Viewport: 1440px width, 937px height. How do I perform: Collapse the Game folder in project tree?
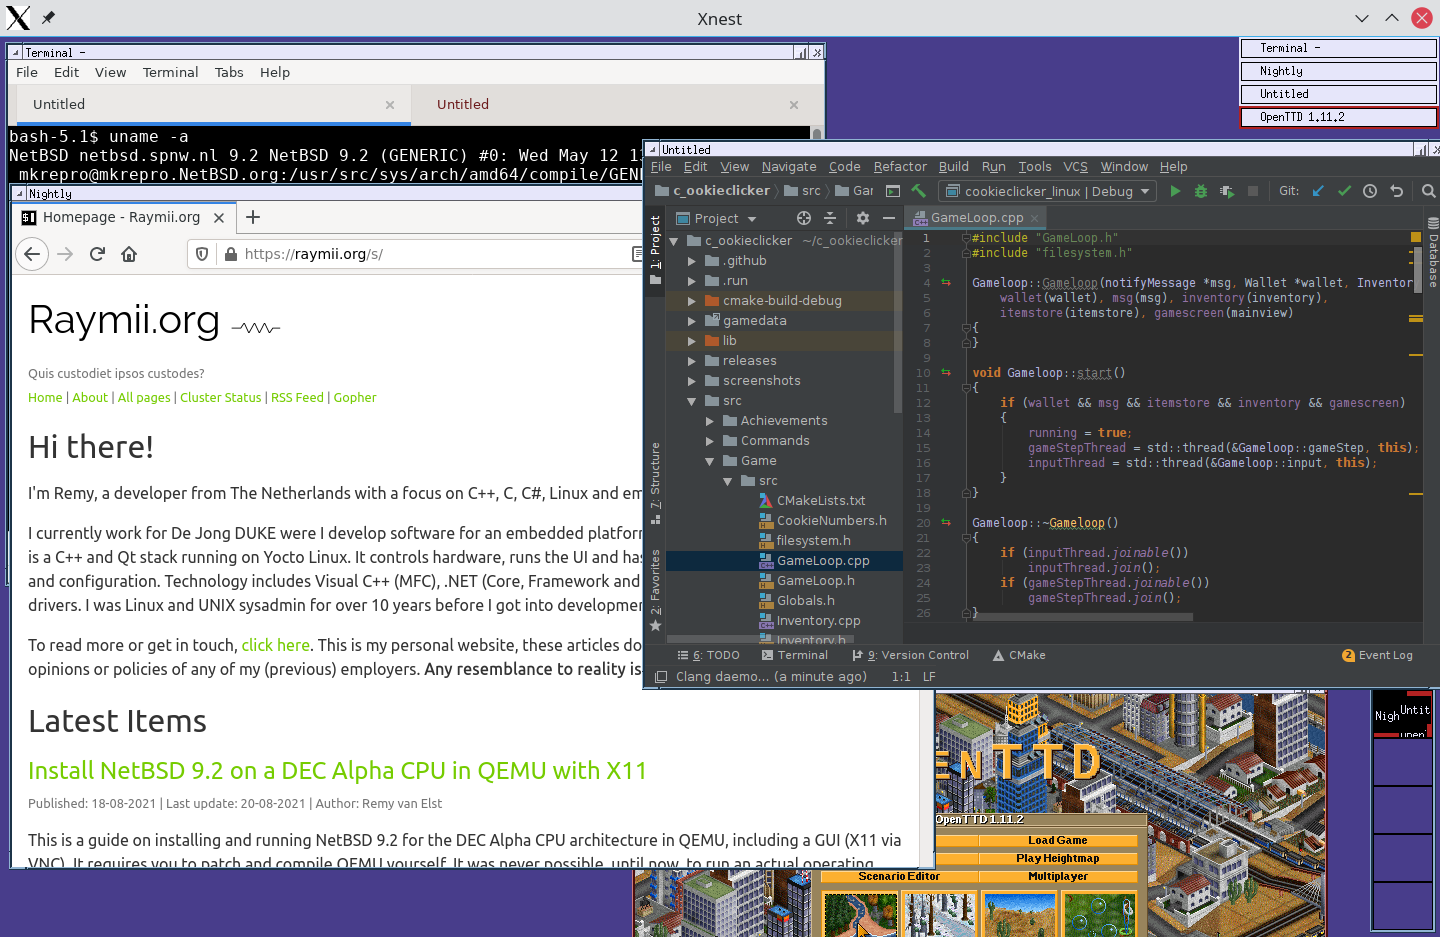pos(710,460)
